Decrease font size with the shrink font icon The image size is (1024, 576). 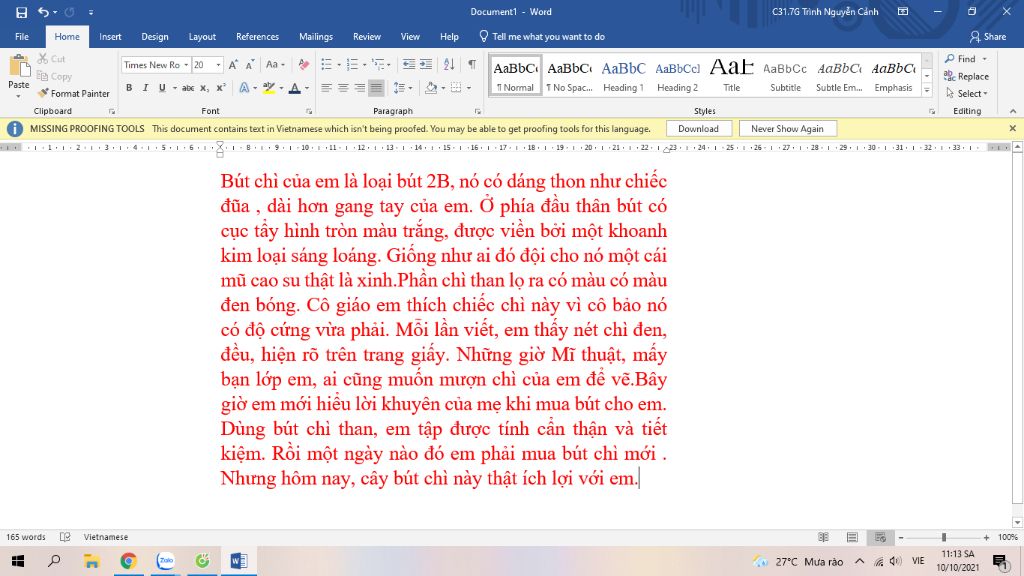point(250,65)
